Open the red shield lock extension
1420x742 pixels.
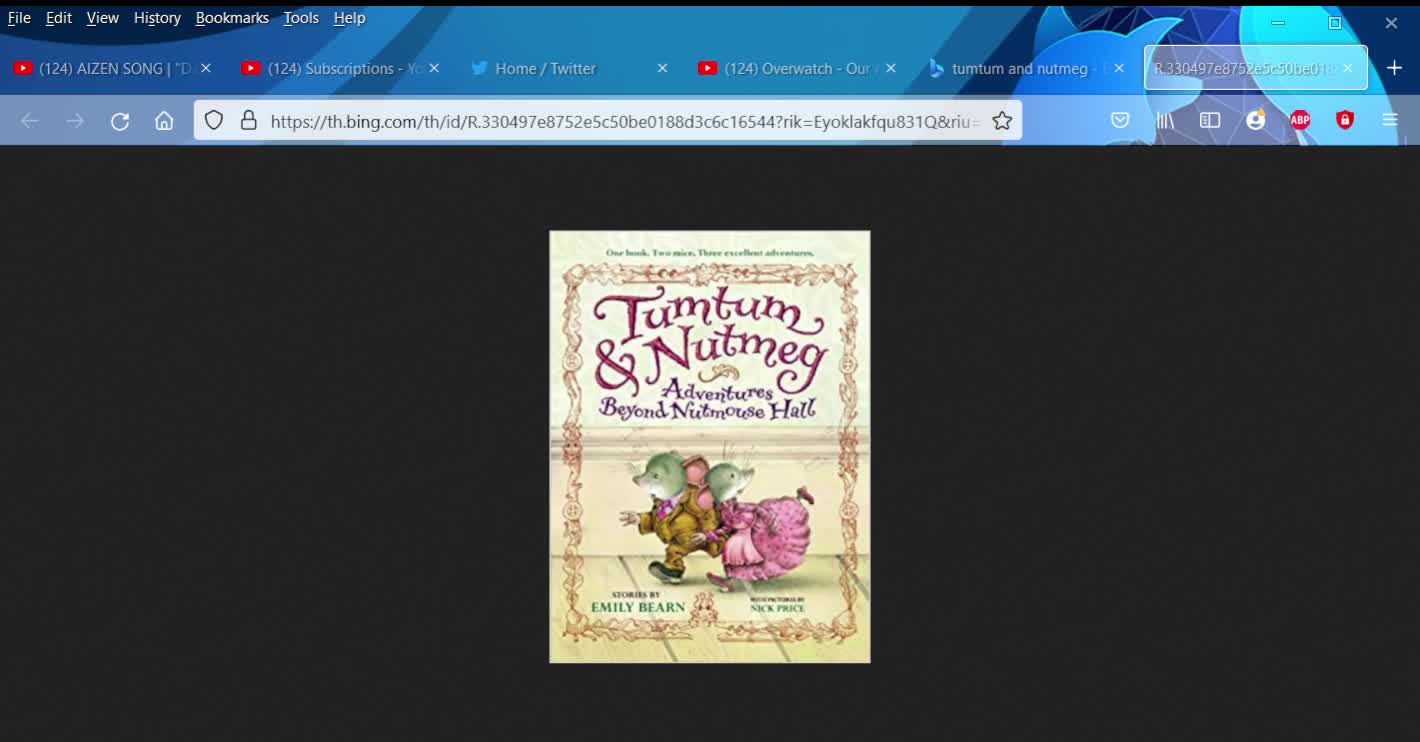pyautogui.click(x=1345, y=120)
